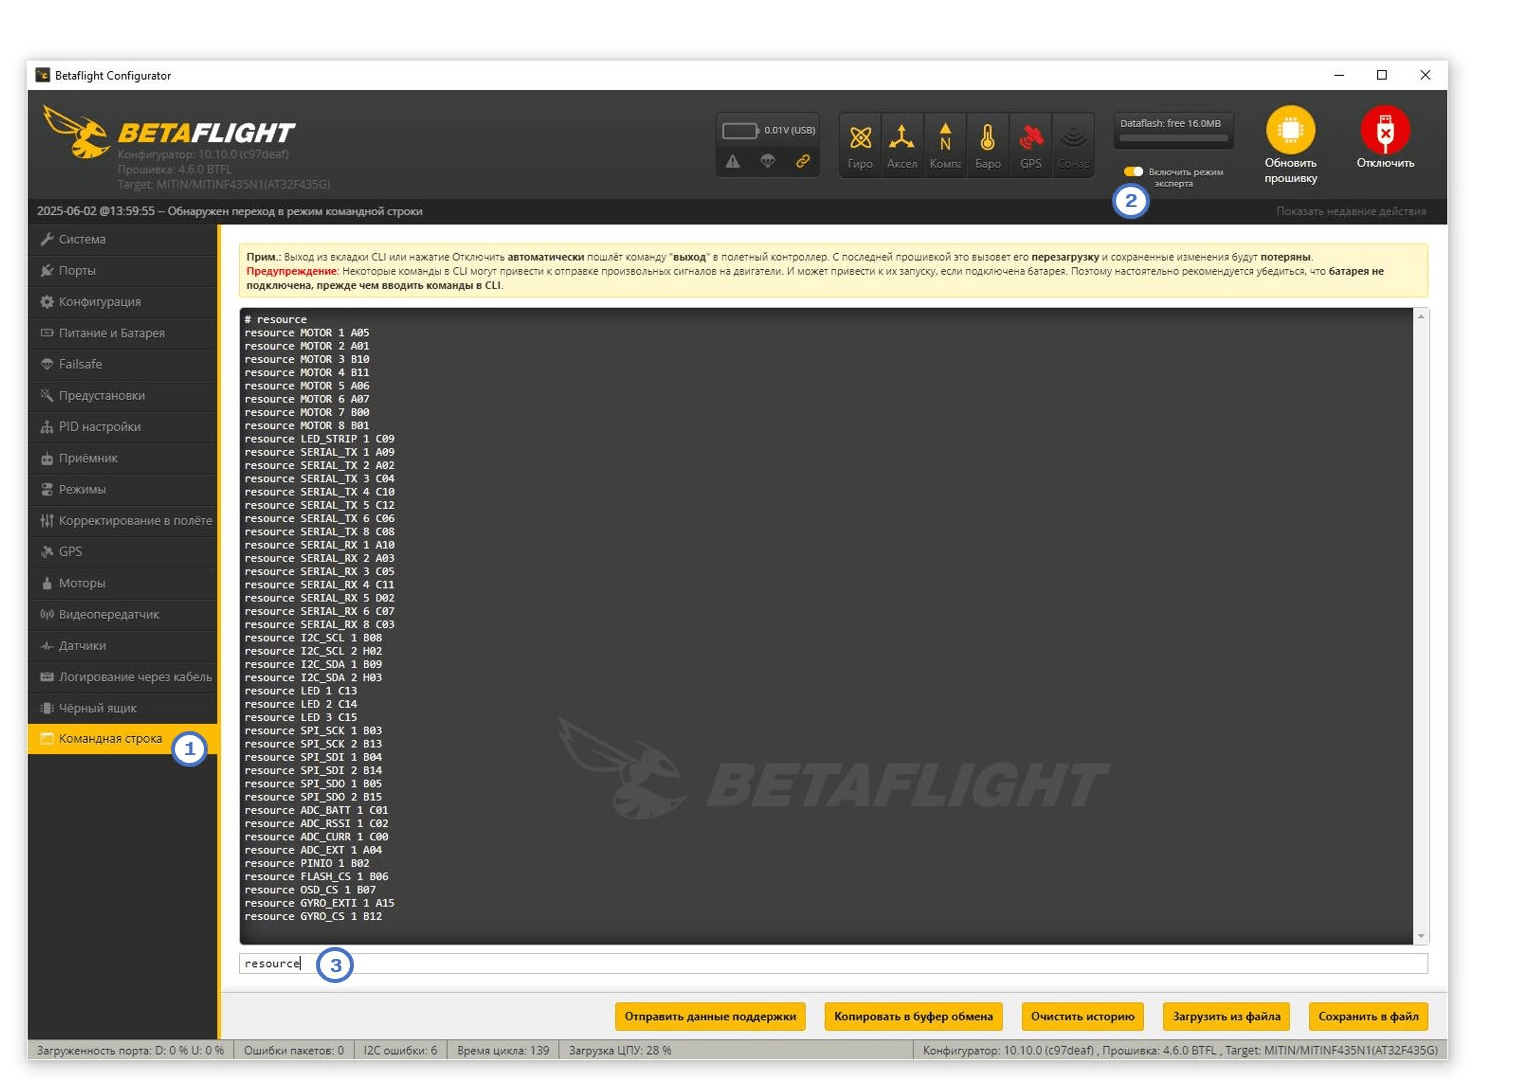The height and width of the screenshot is (1086, 1528).
Task: Click the CLI output scrollbar down arrow
Action: point(1421,936)
